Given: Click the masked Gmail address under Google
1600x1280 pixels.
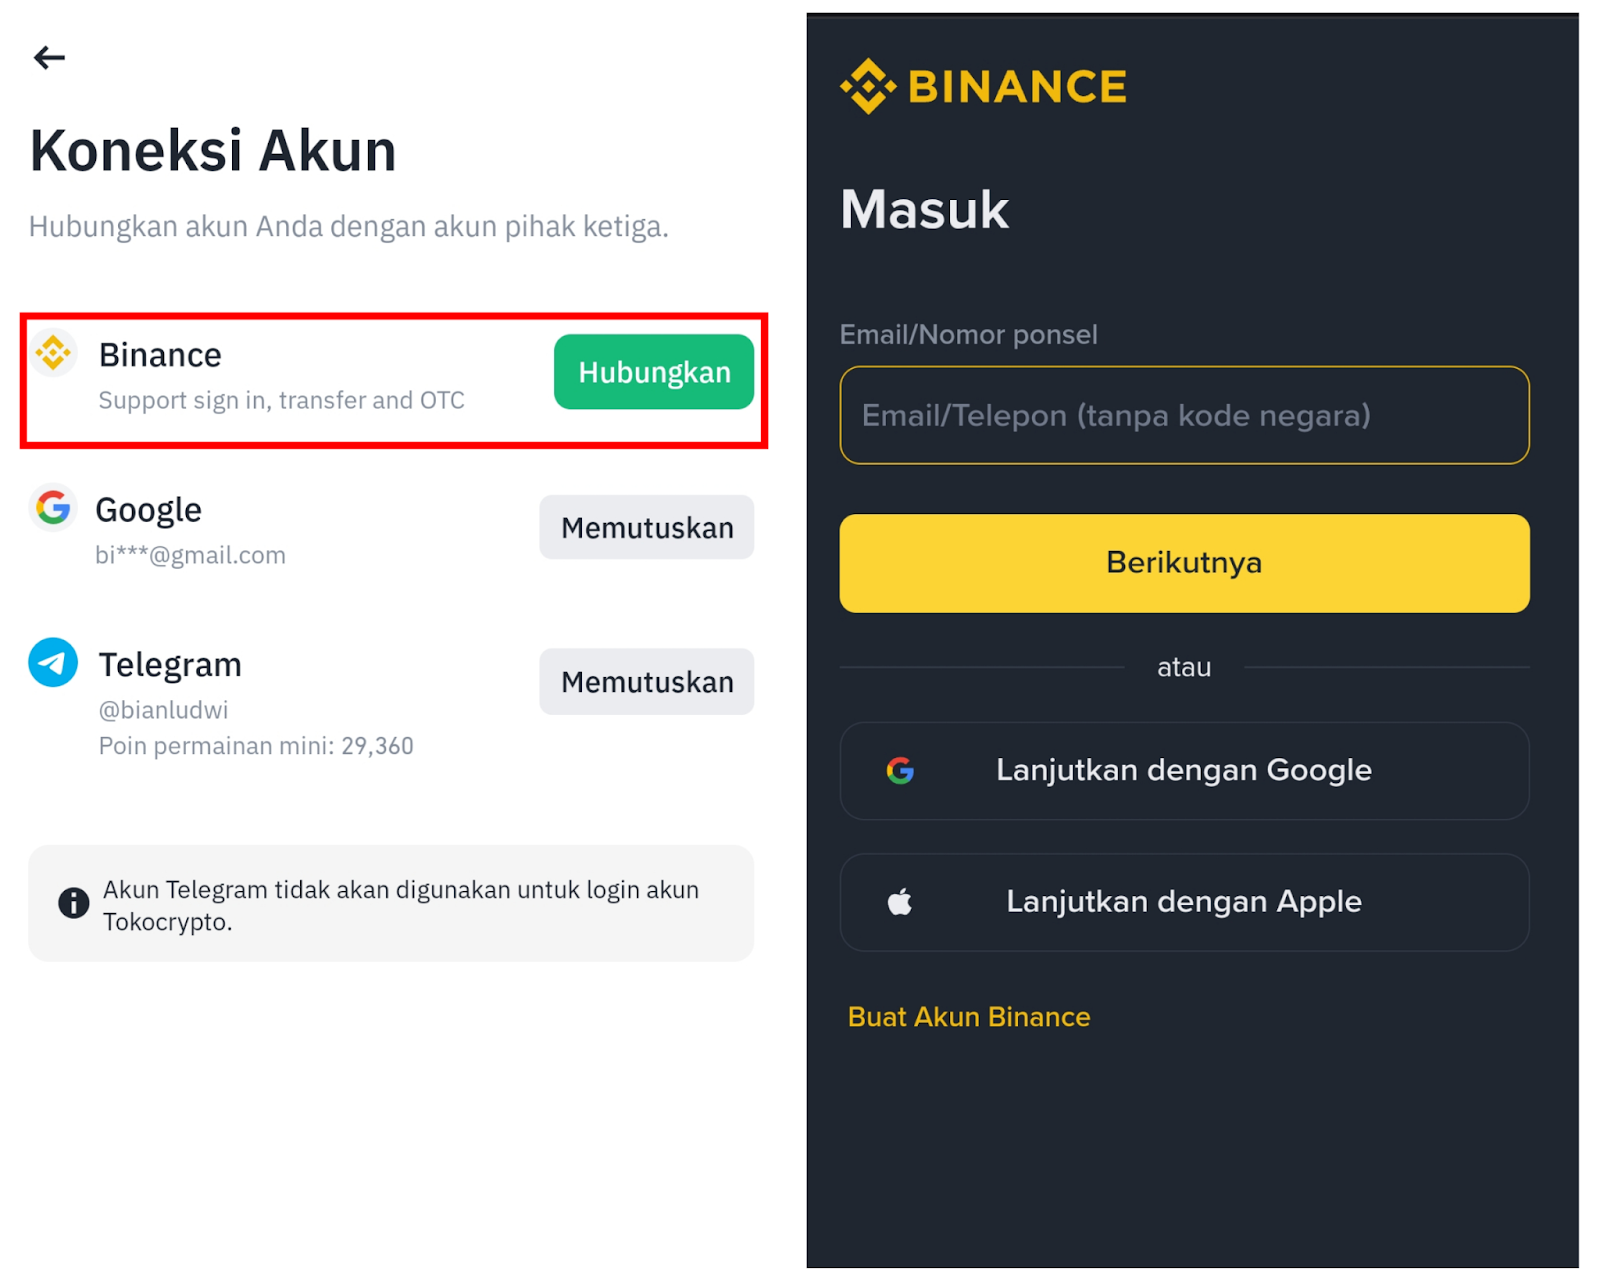Looking at the screenshot, I should pyautogui.click(x=190, y=555).
